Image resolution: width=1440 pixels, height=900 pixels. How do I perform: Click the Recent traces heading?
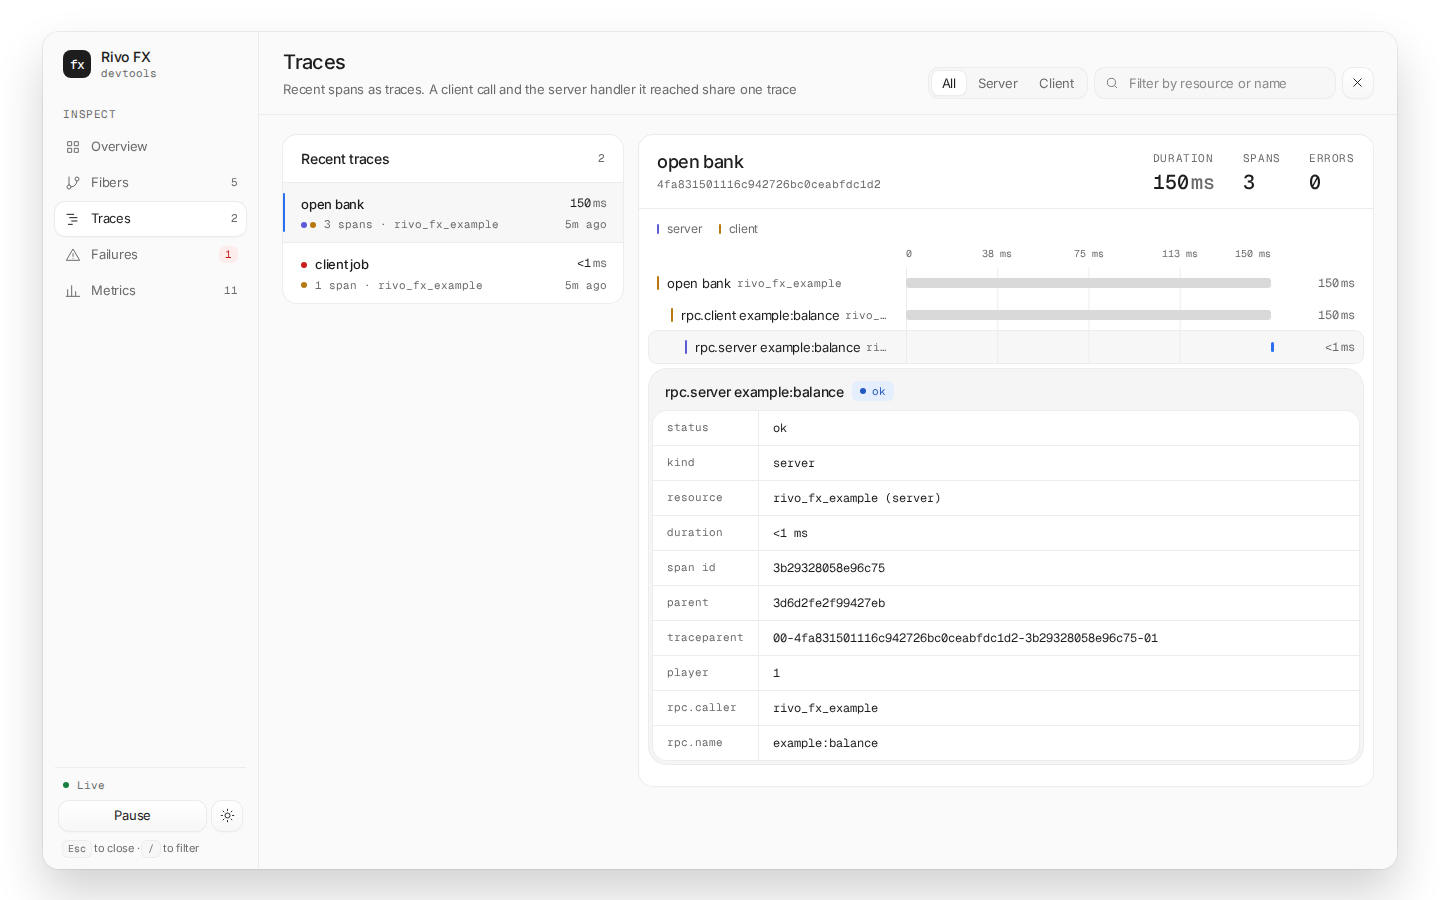tap(345, 160)
